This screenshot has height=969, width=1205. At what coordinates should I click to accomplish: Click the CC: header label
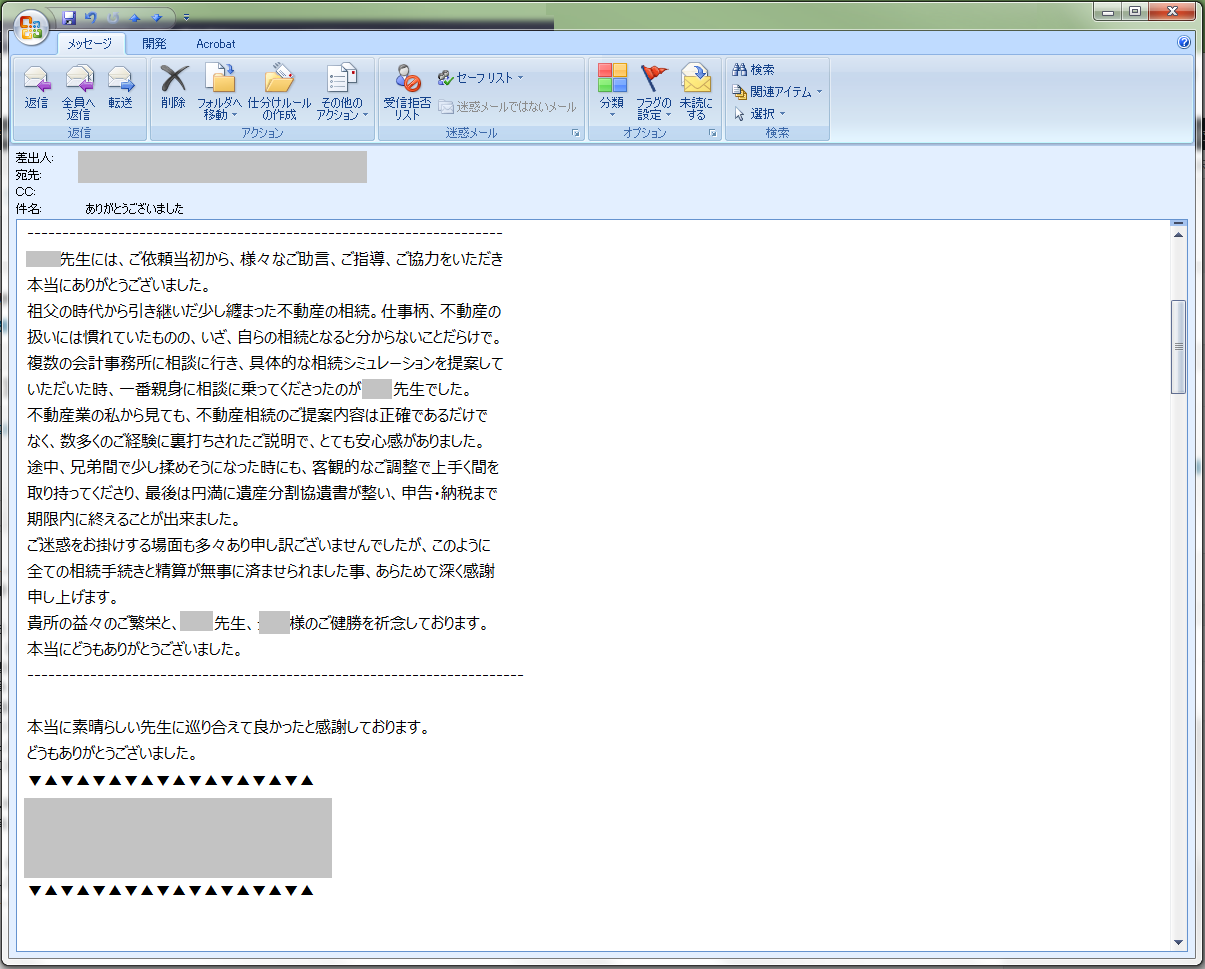tap(26, 191)
